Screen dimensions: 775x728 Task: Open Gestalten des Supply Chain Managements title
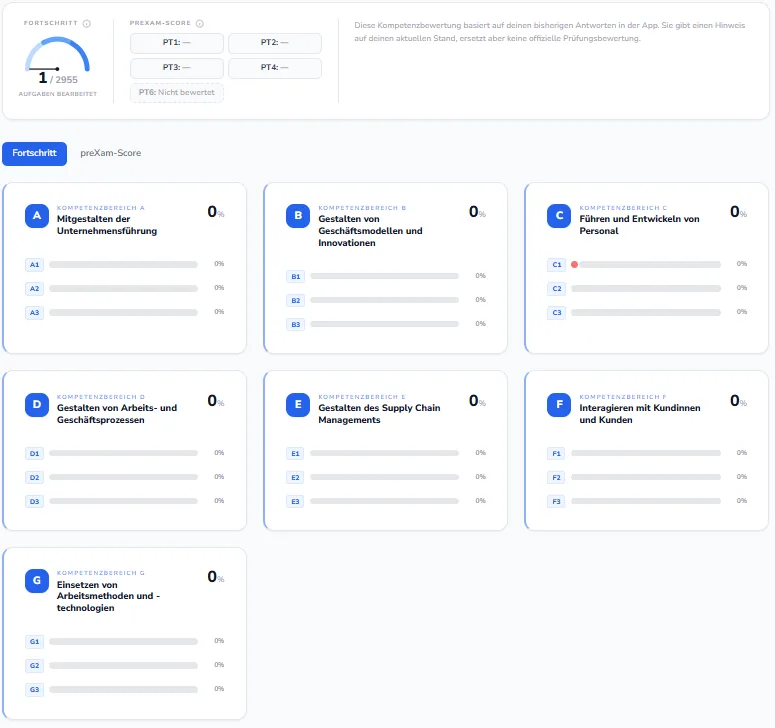(x=379, y=414)
